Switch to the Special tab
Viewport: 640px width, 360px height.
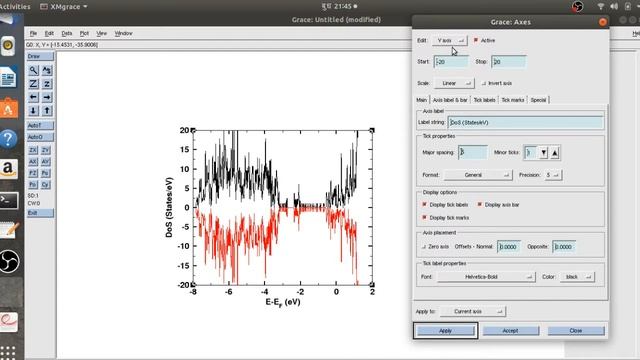tap(538, 100)
